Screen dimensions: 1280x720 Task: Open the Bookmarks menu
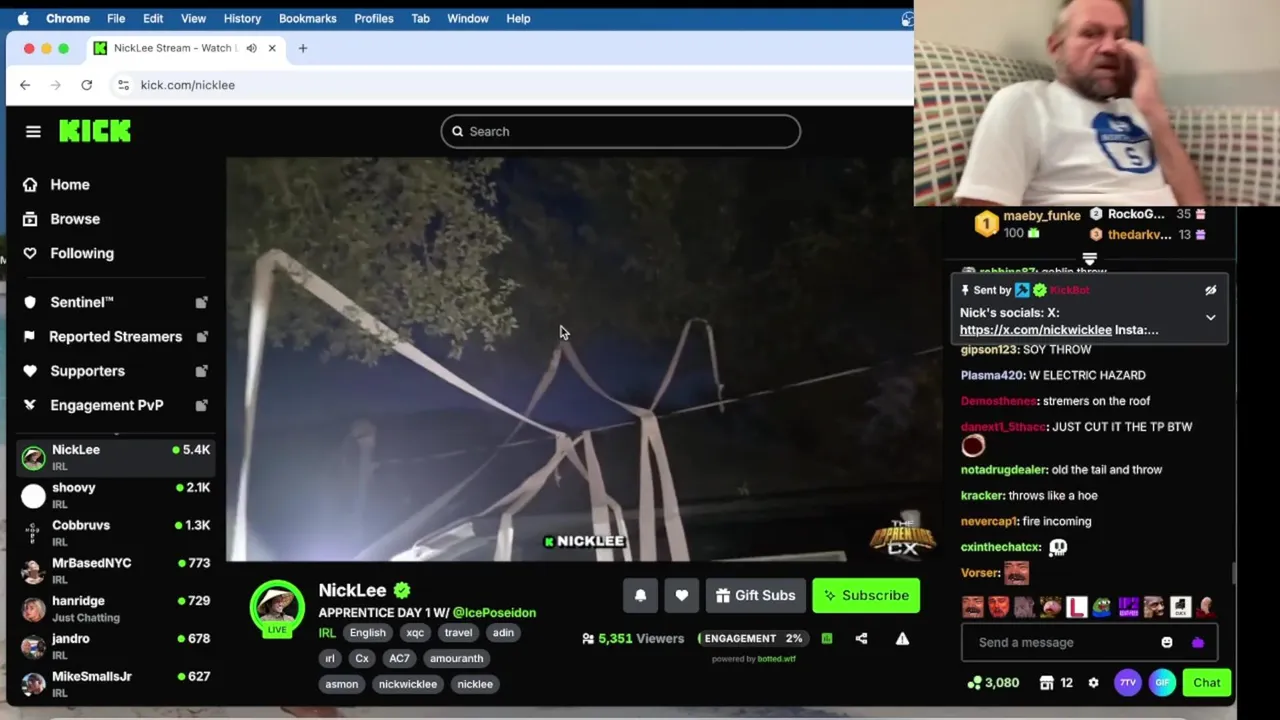[307, 18]
